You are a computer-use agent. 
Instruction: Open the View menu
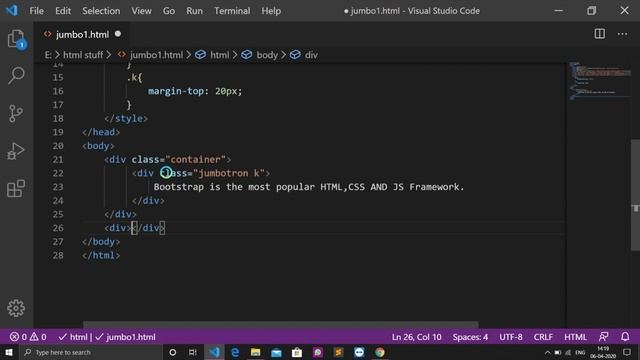pos(141,11)
